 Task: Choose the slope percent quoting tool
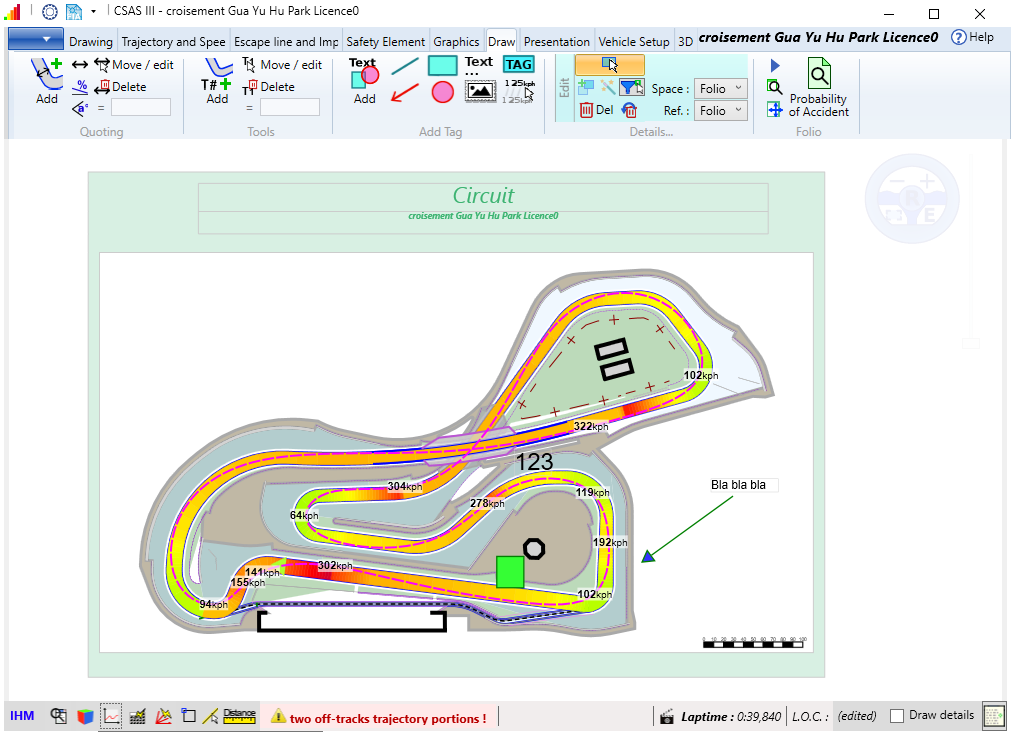click(x=80, y=86)
